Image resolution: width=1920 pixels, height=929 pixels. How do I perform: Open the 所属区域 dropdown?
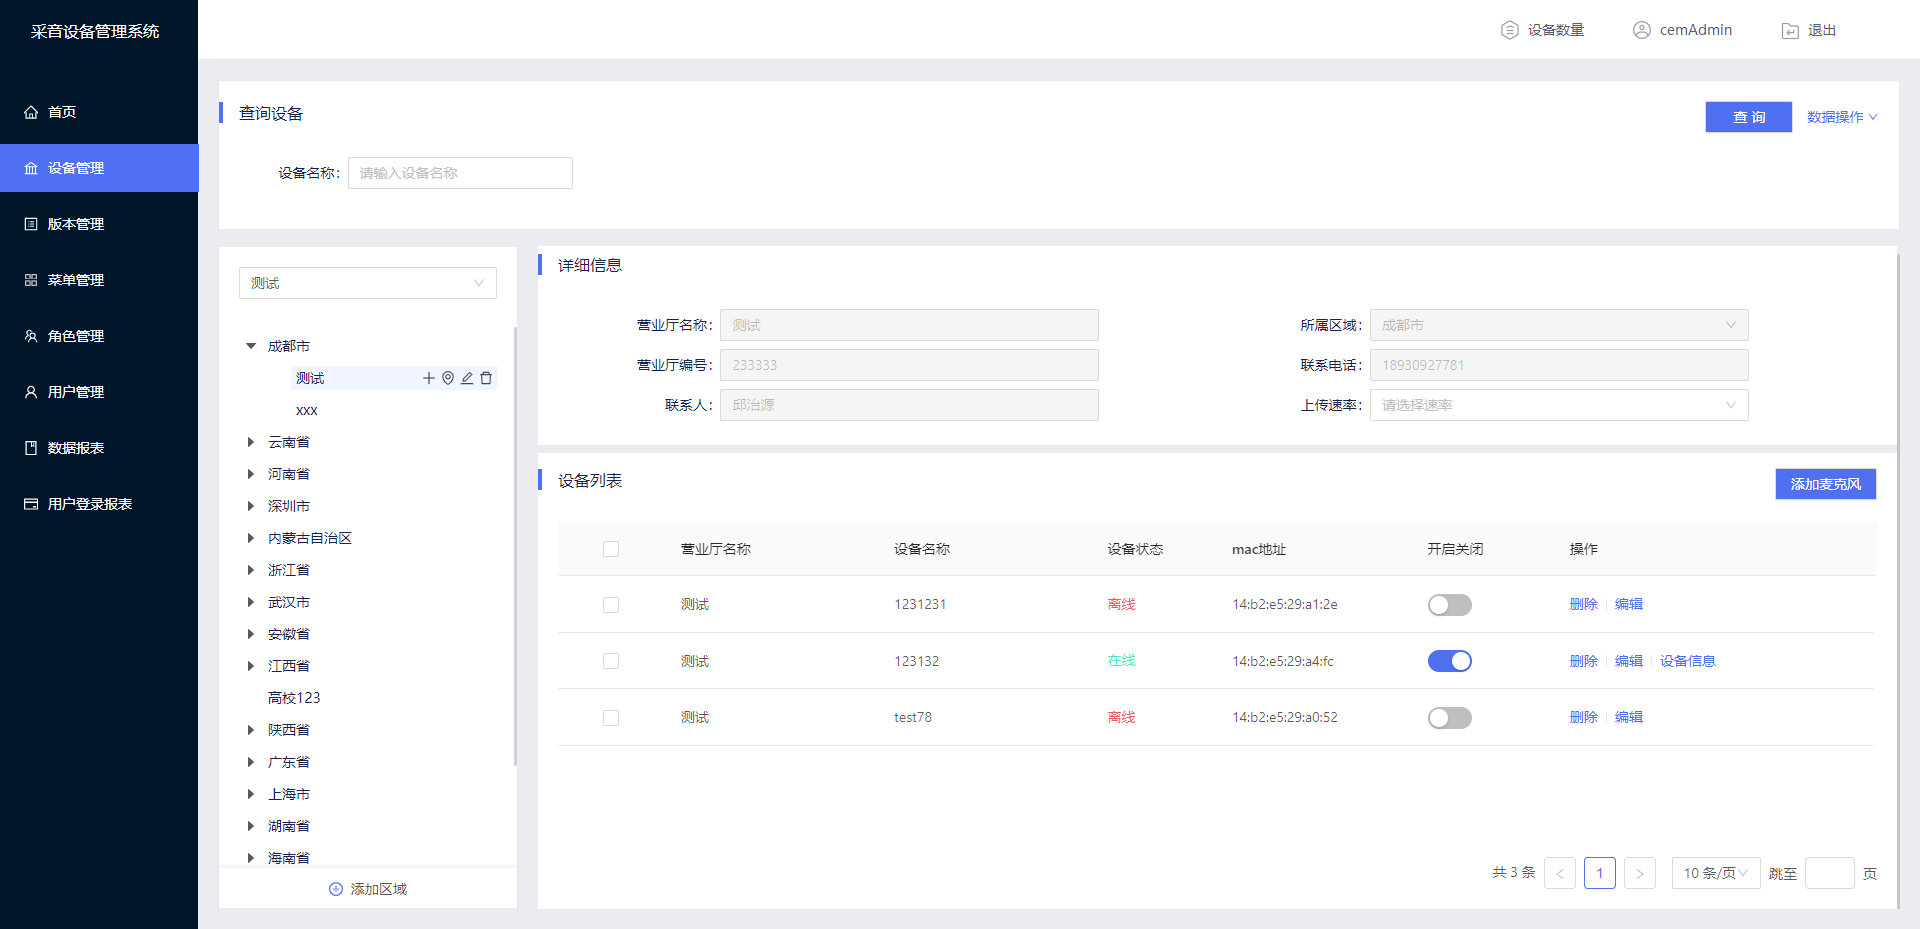(x=1559, y=325)
